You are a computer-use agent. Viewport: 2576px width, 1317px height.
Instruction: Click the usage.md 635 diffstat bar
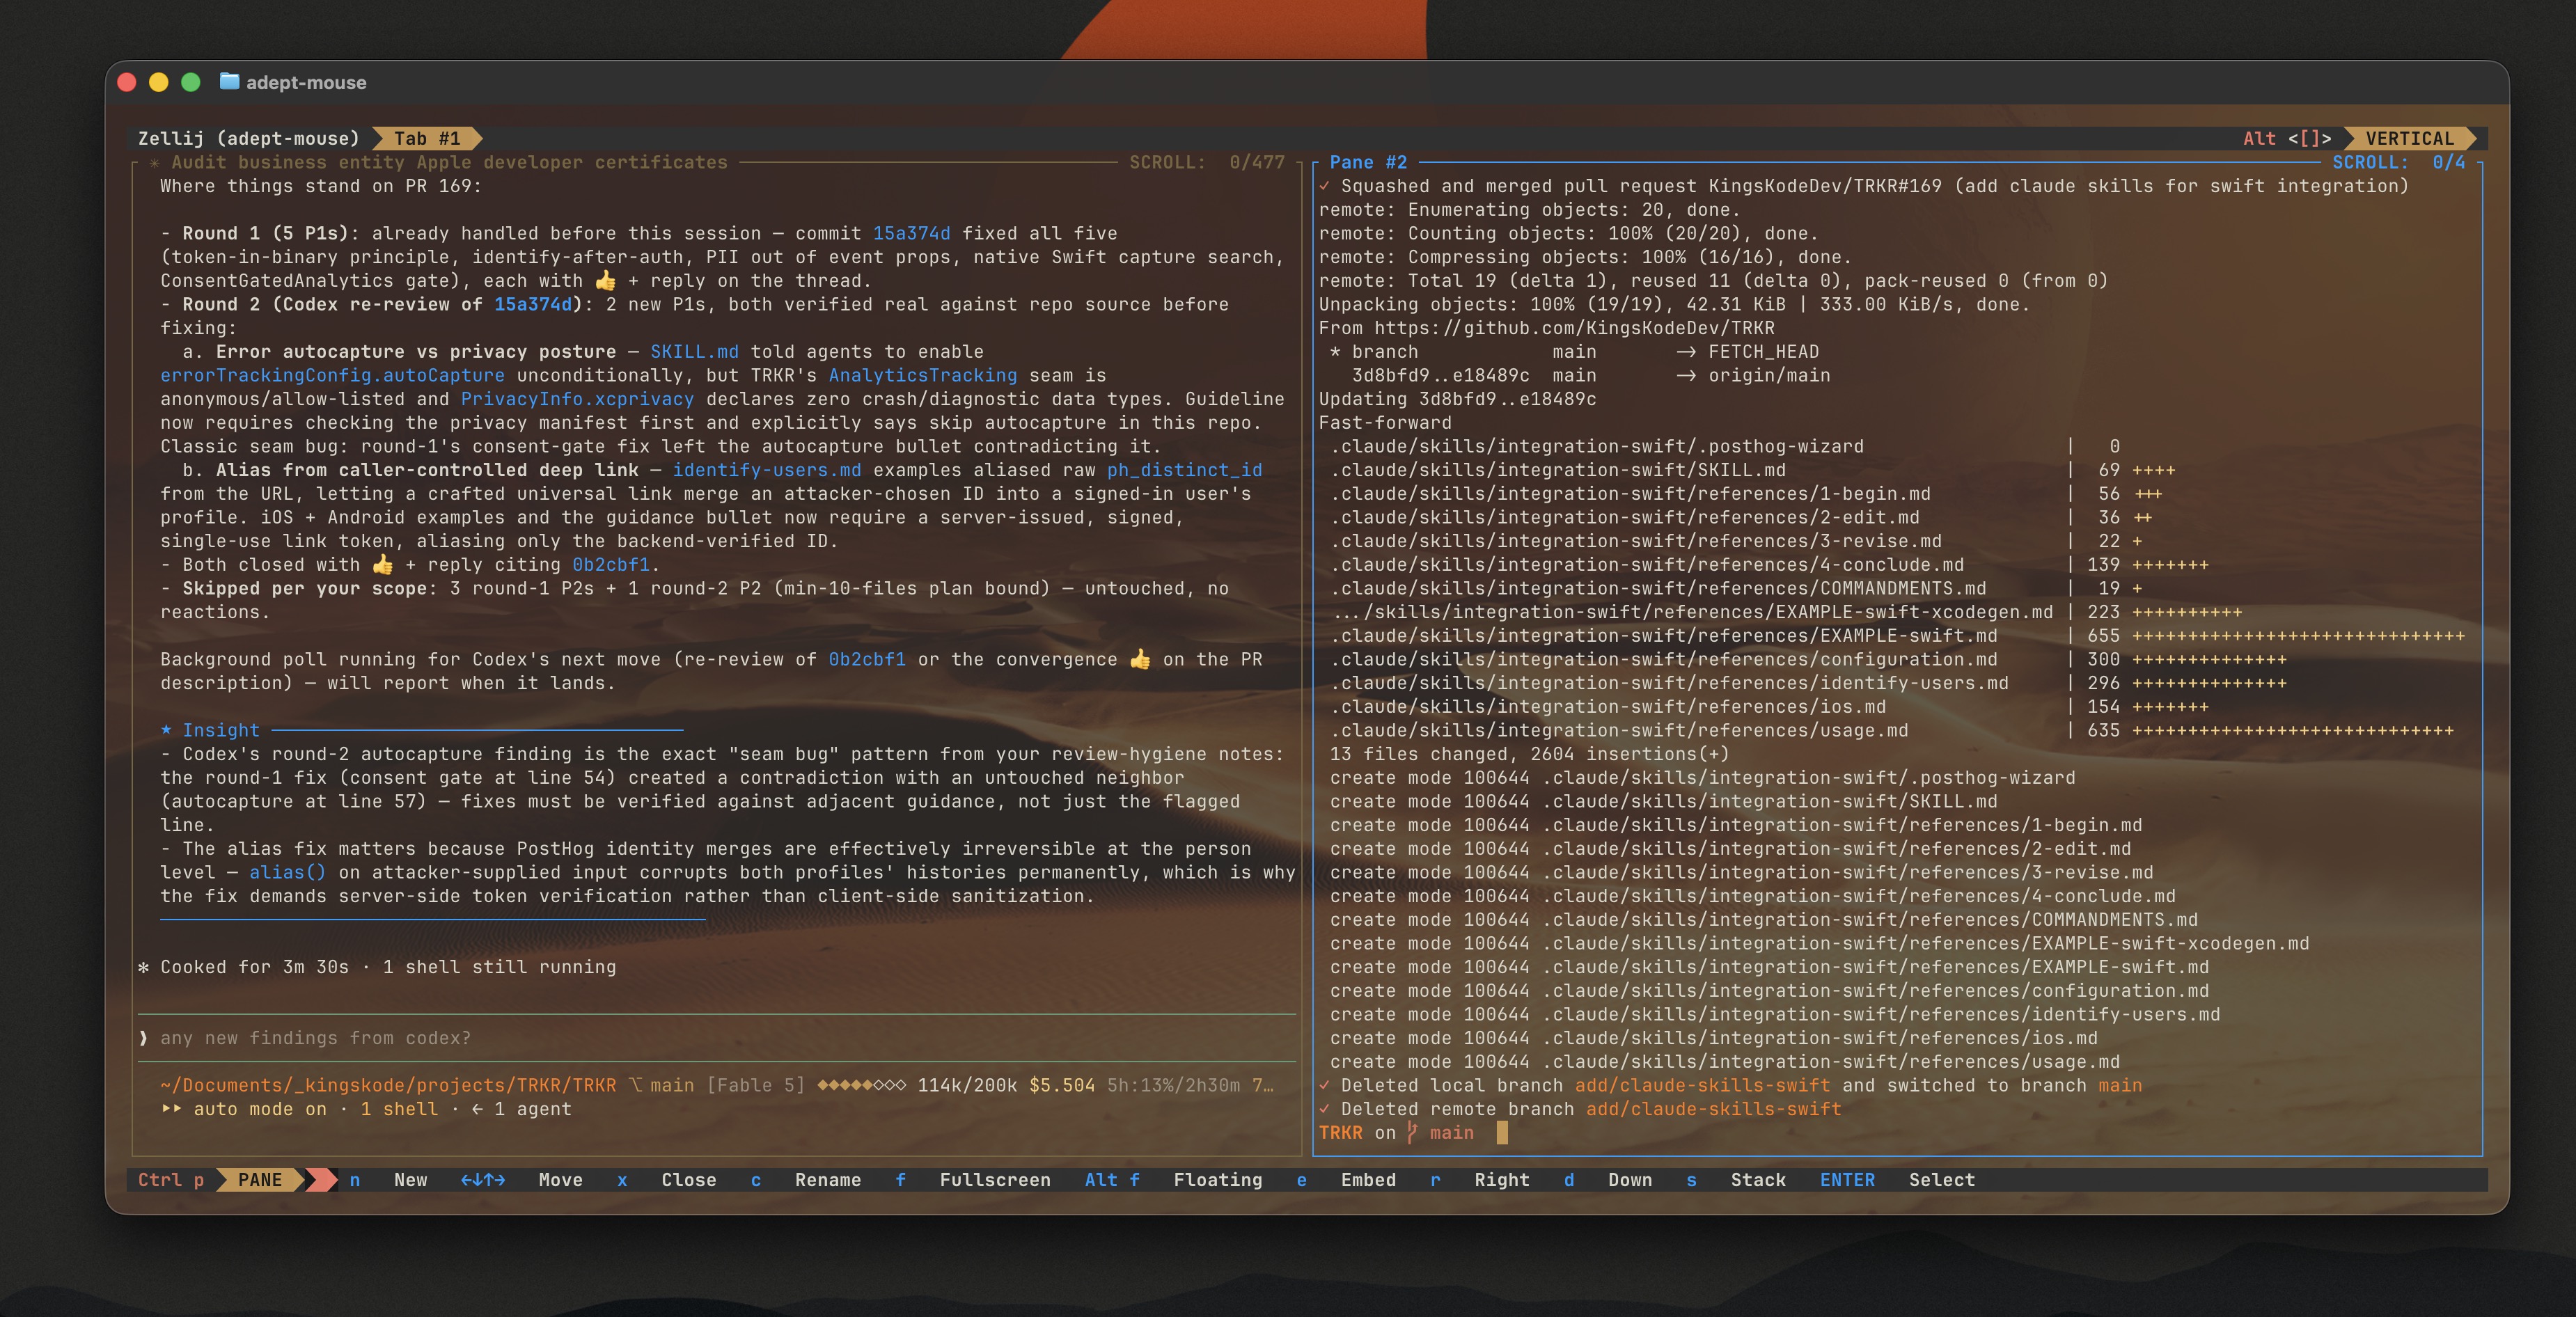pos(2292,730)
